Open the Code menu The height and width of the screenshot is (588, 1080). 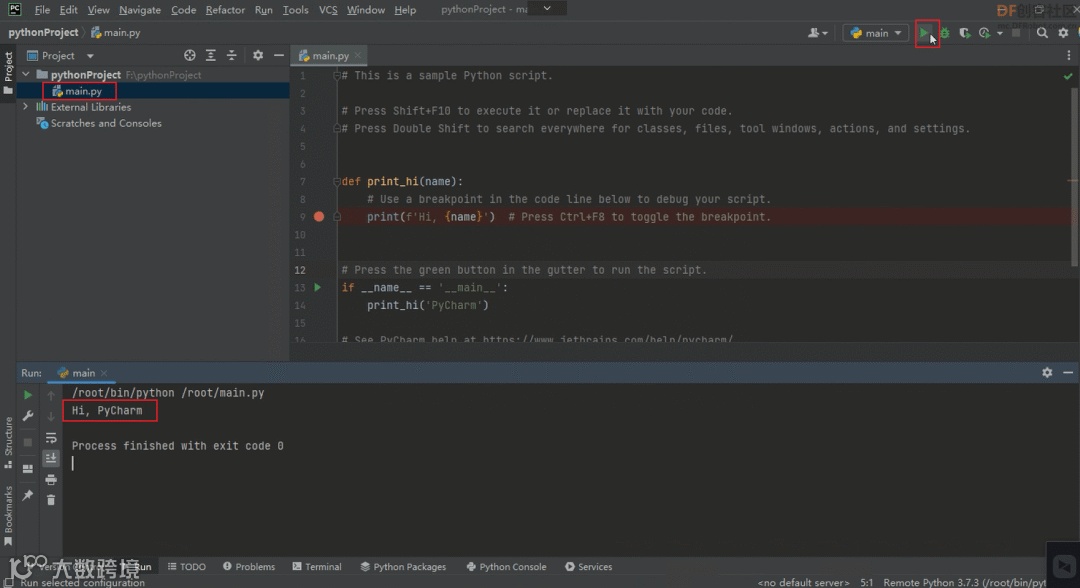pyautogui.click(x=183, y=10)
